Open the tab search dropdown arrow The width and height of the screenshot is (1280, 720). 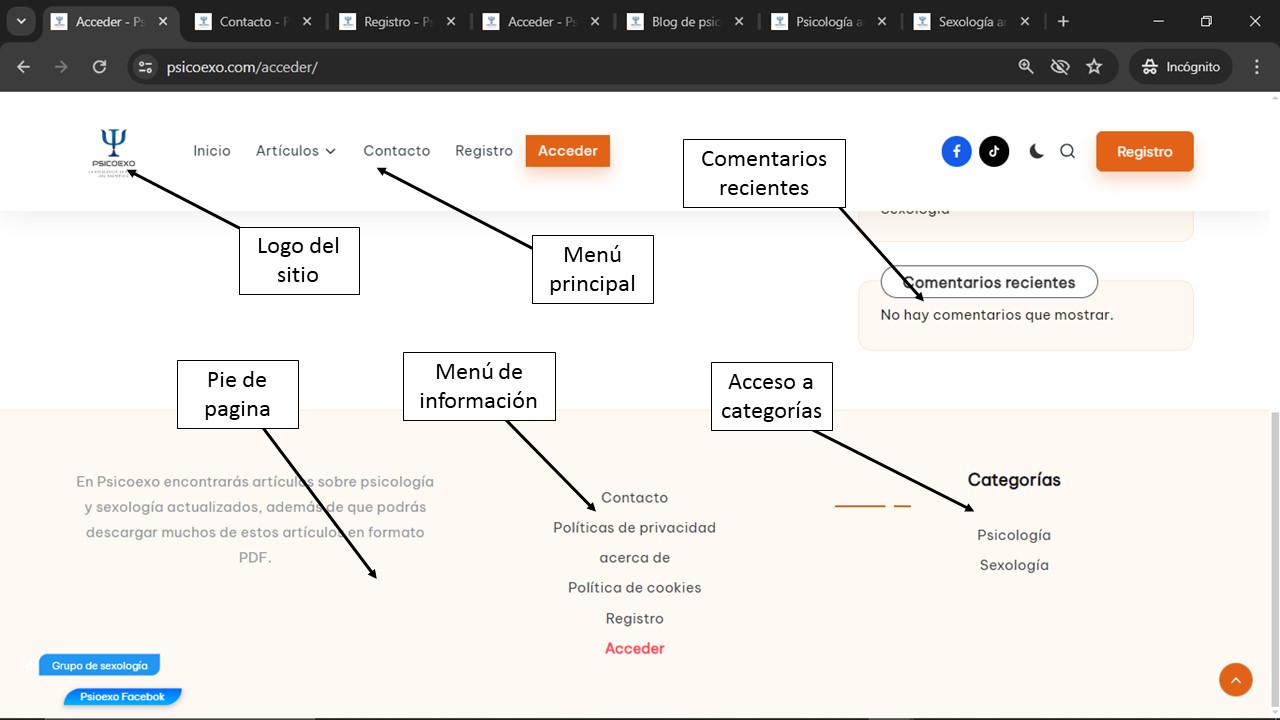(x=21, y=22)
